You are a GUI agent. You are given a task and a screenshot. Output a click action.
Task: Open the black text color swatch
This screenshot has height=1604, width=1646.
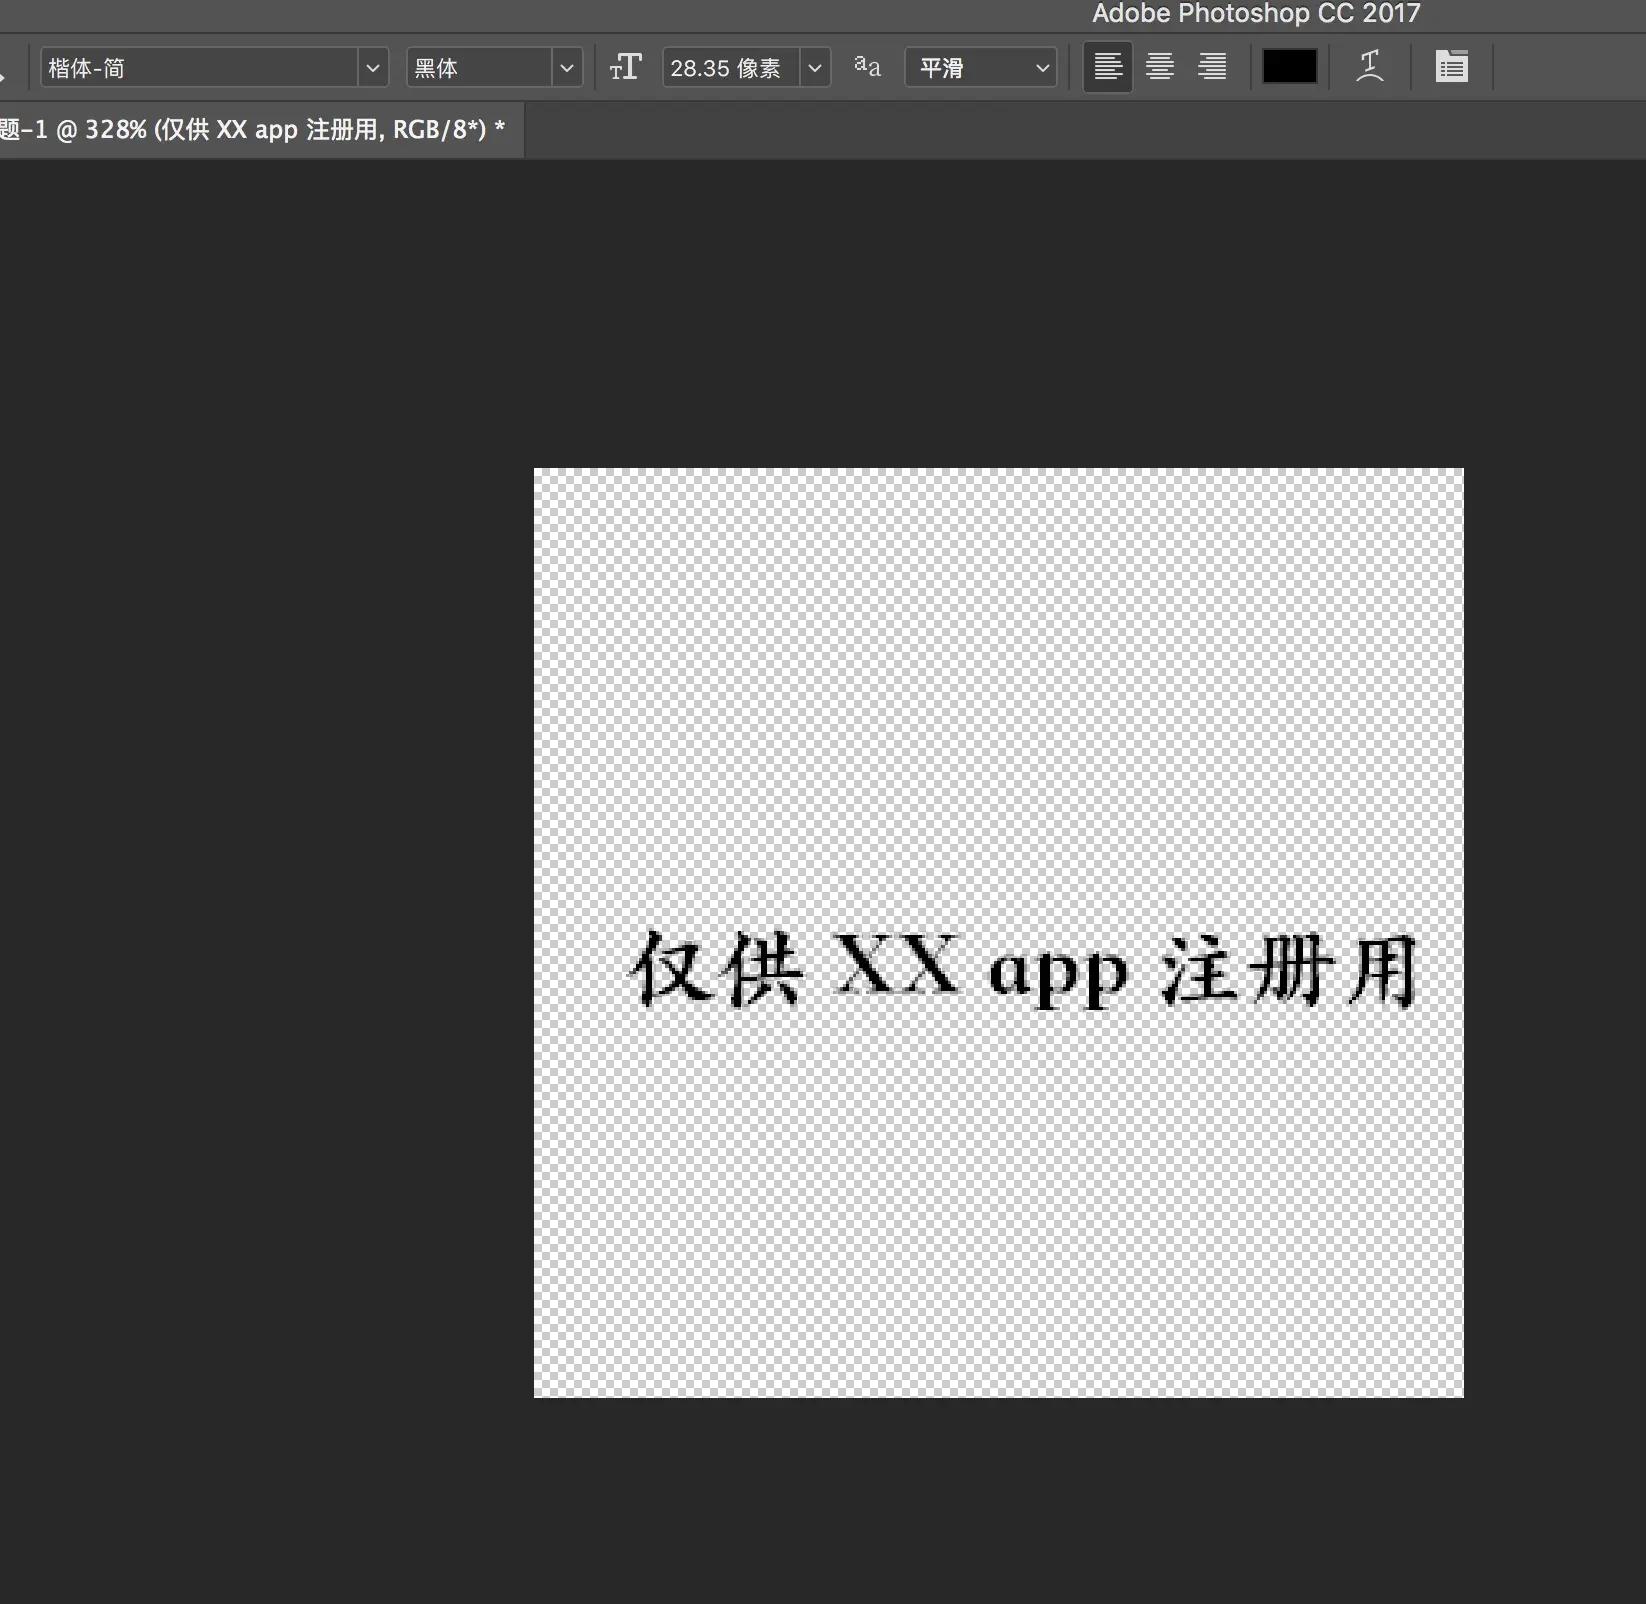point(1290,67)
